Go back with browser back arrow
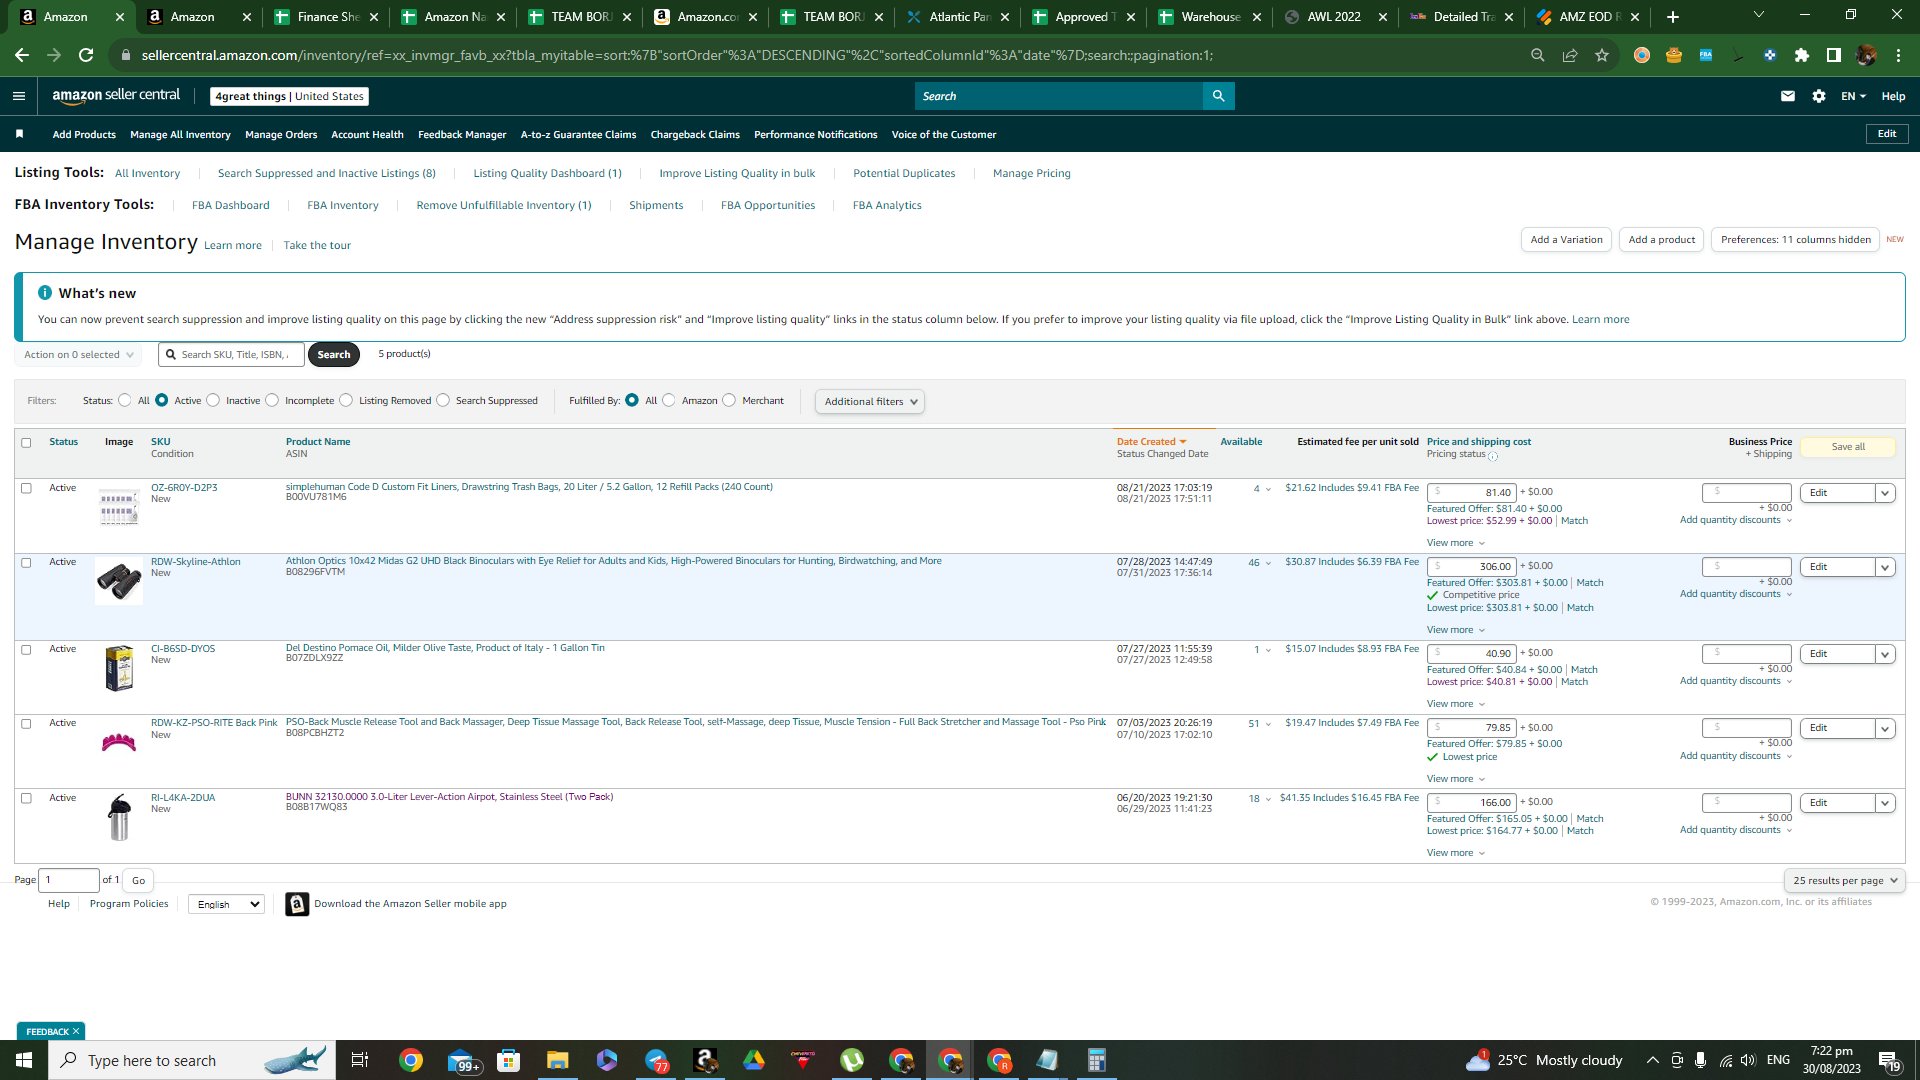 [22, 55]
